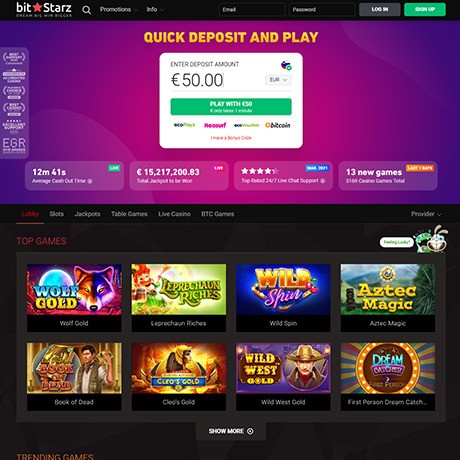Click the info icon beside Average Cash Out Time
Viewport: 460px width, 460px height.
[x=90, y=181]
